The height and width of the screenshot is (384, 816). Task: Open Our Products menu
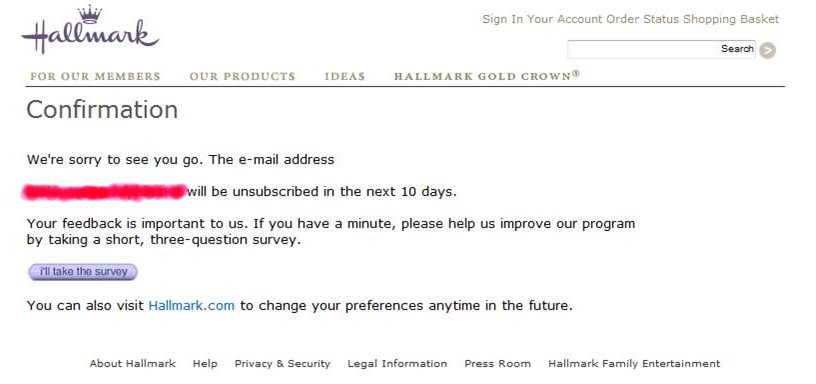point(243,76)
